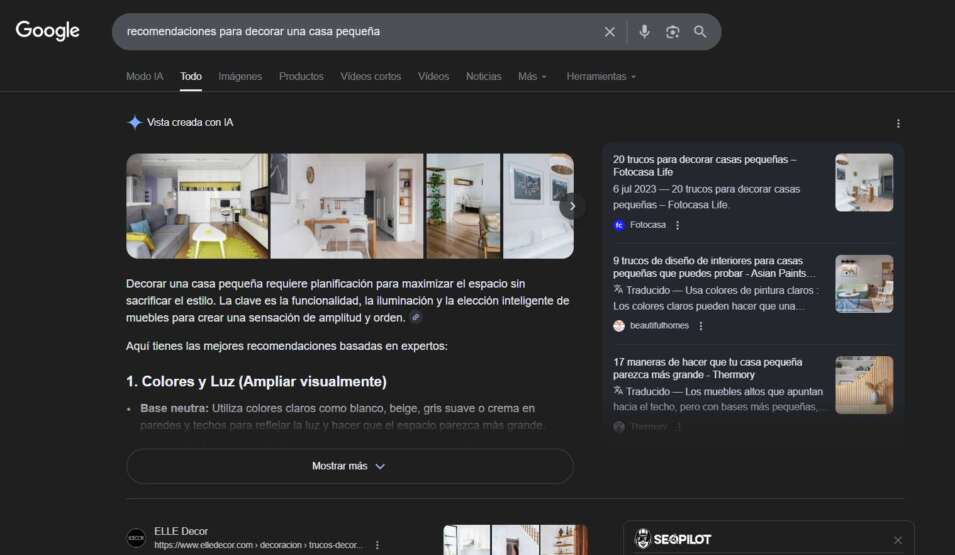Click the beautifulhomes source name
Image resolution: width=955 pixels, height=555 pixels.
click(659, 326)
